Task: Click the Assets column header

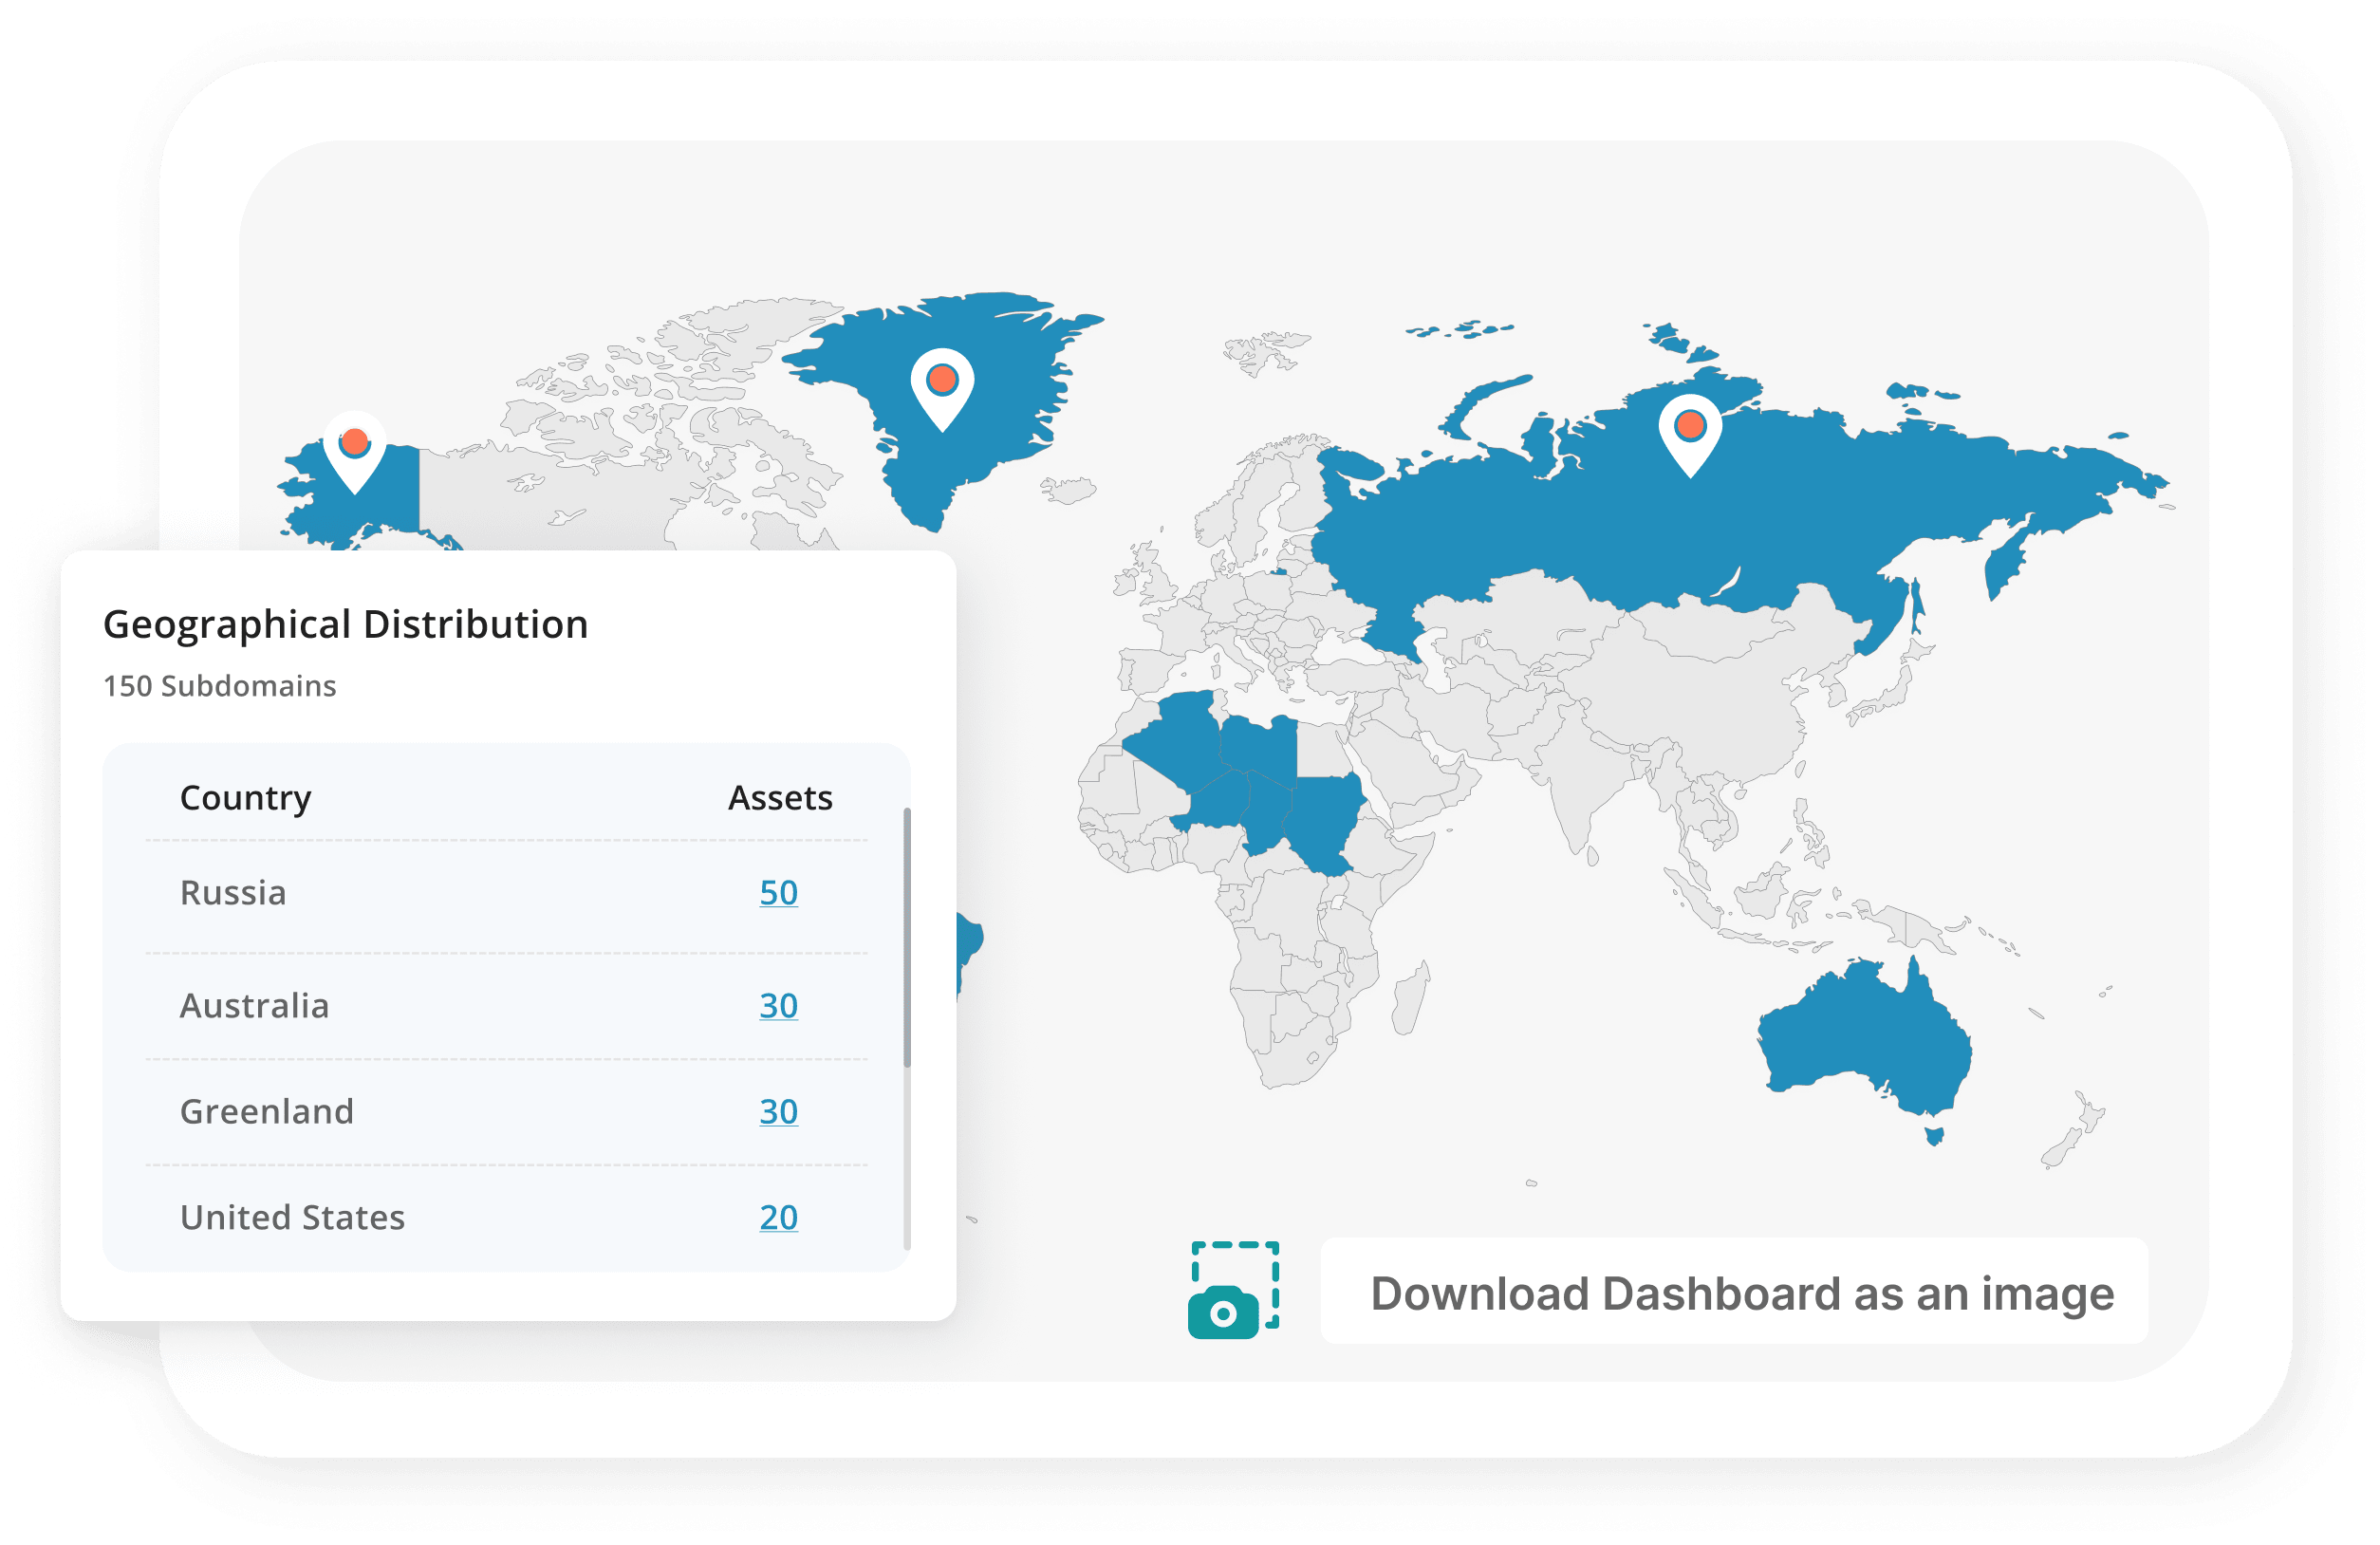Action: coord(780,798)
